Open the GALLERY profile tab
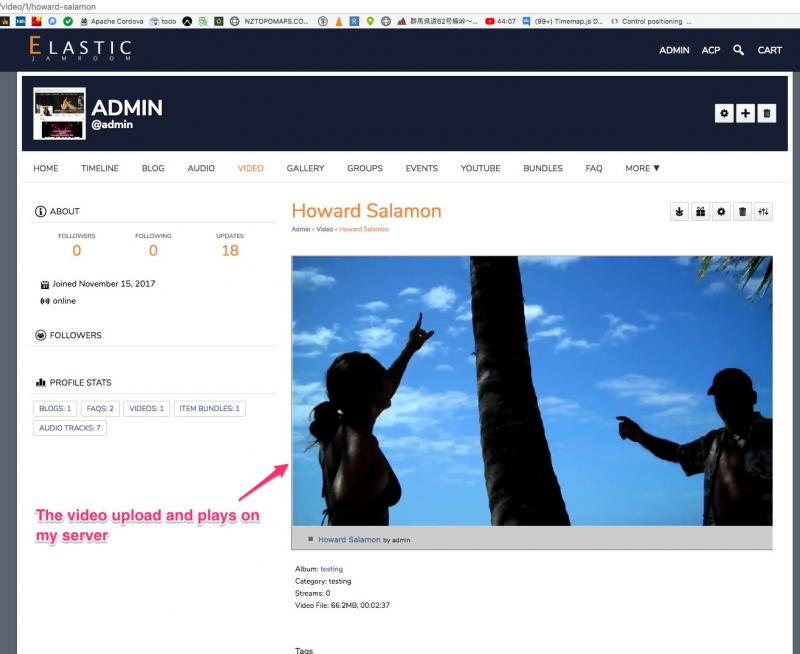The height and width of the screenshot is (654, 800). 305,168
